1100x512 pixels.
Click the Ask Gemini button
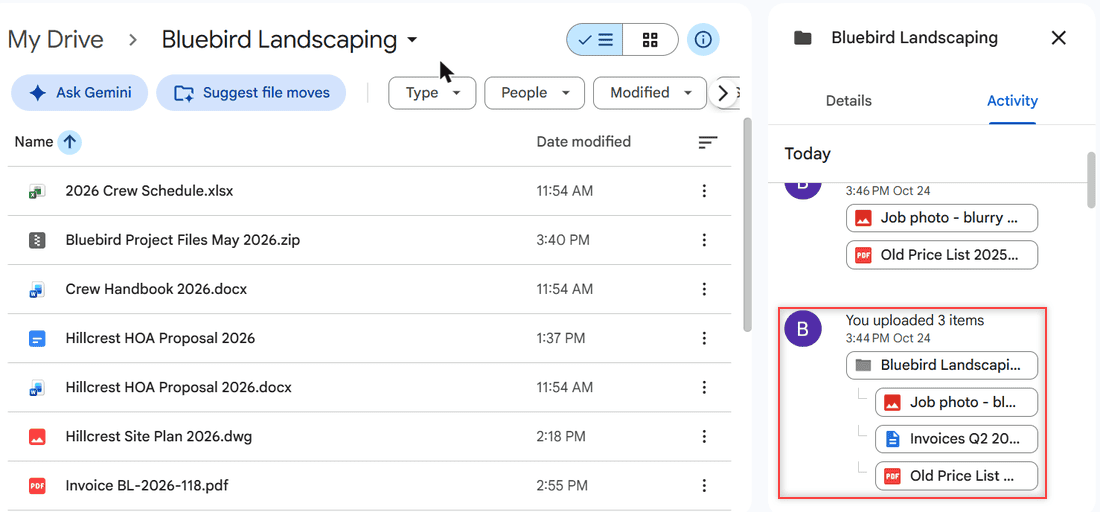[80, 93]
